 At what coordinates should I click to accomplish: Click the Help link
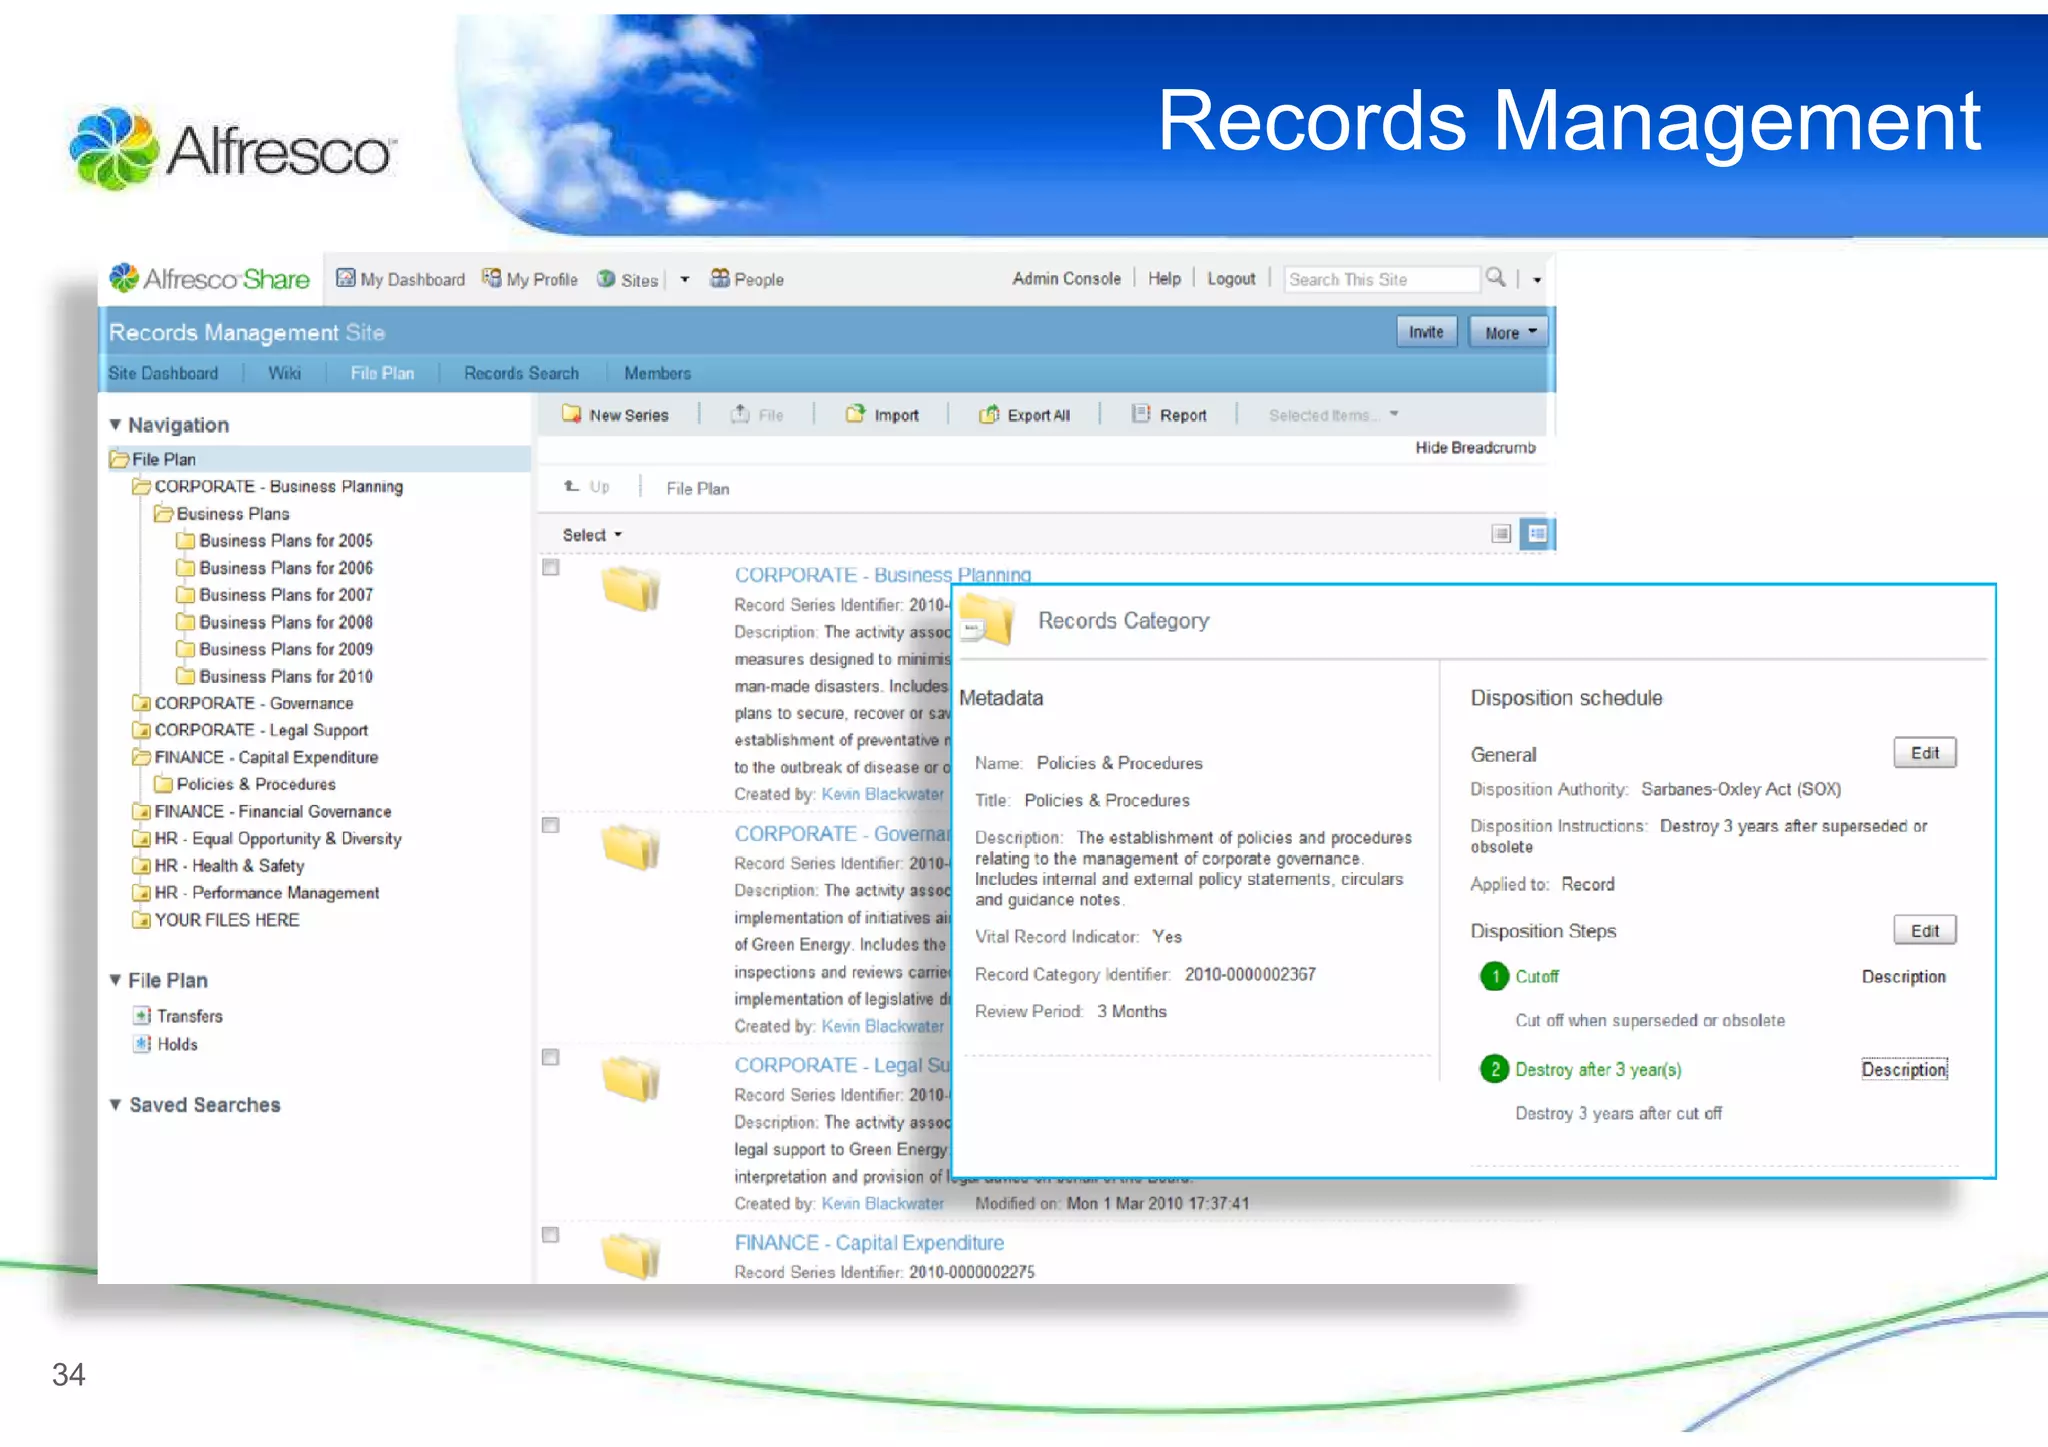[1164, 279]
